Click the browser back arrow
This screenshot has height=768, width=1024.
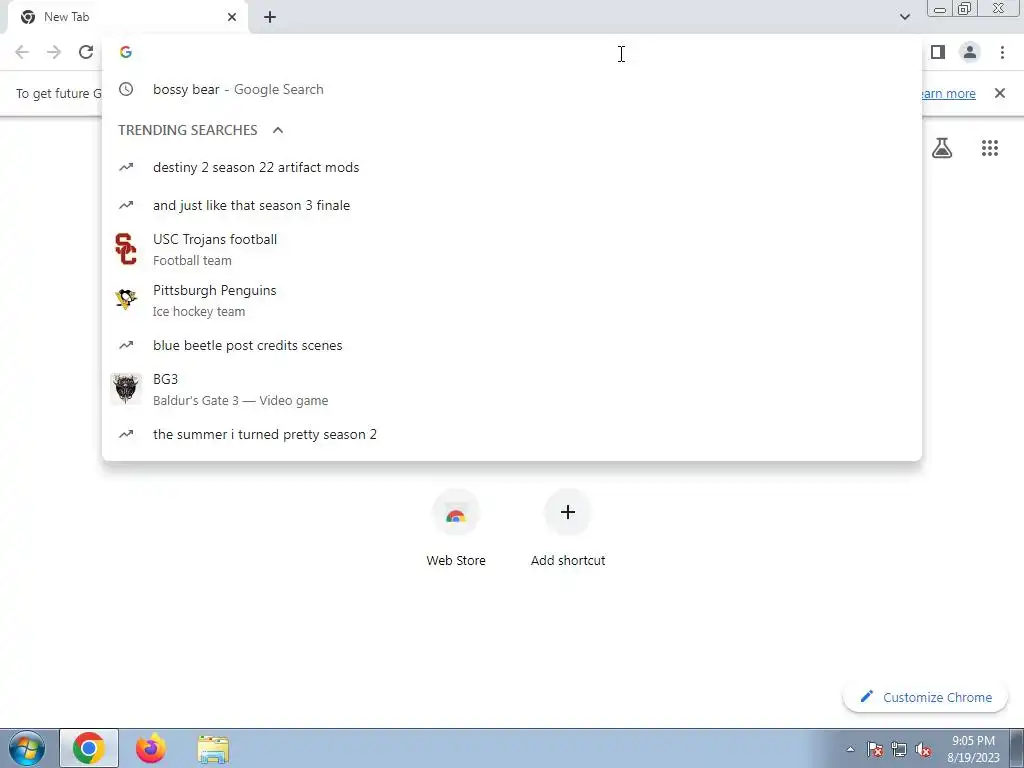[x=22, y=52]
